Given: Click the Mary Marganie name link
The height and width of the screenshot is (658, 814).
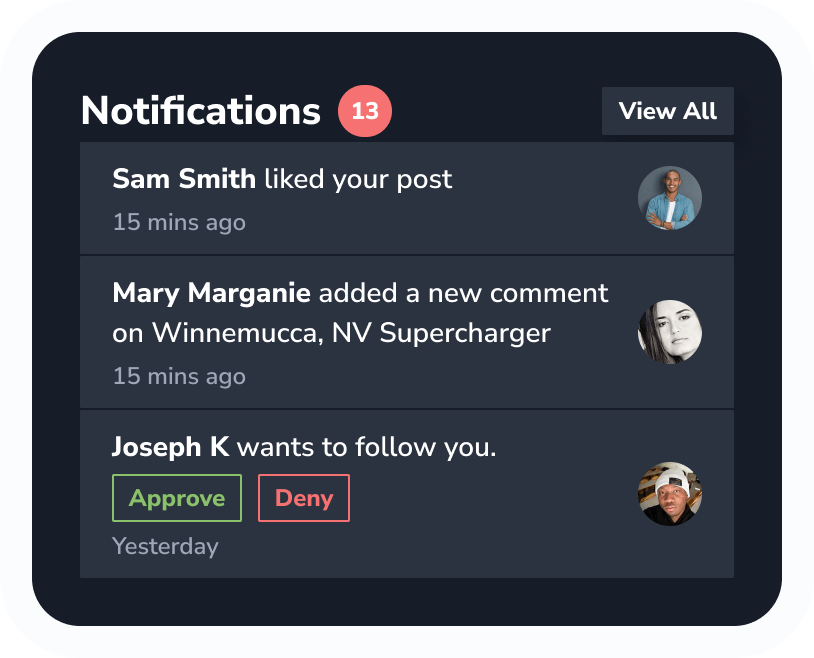Looking at the screenshot, I should tap(212, 293).
